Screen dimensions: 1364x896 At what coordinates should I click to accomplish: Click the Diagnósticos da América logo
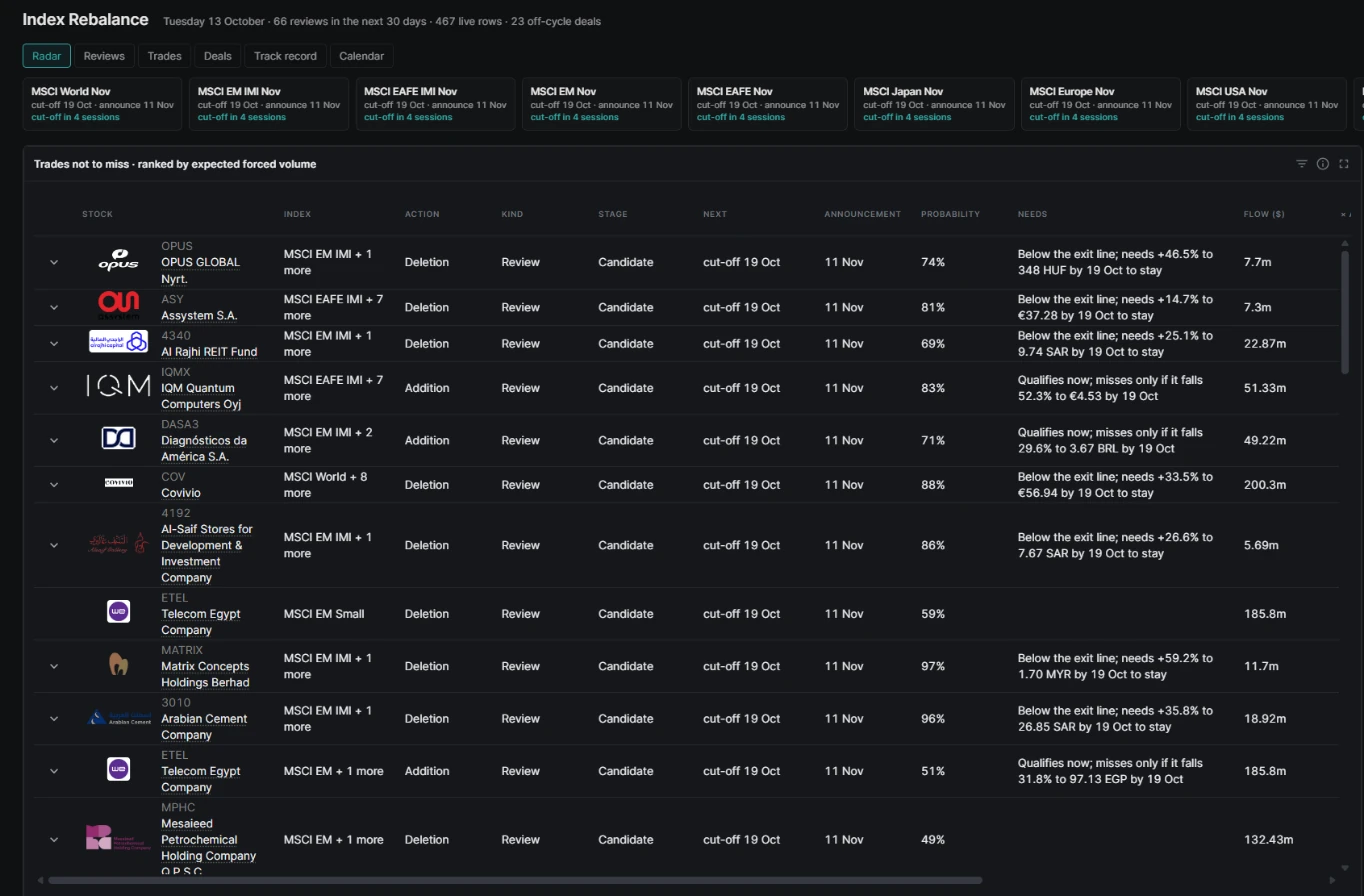118,440
